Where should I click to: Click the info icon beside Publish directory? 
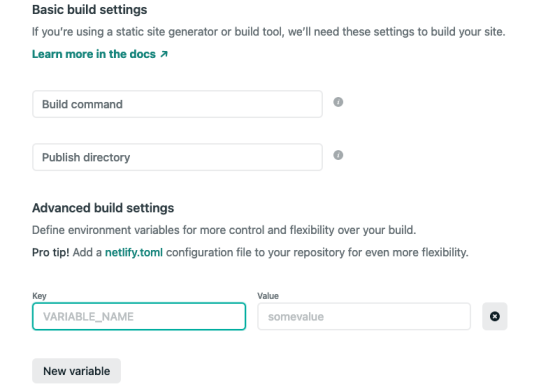(x=338, y=155)
